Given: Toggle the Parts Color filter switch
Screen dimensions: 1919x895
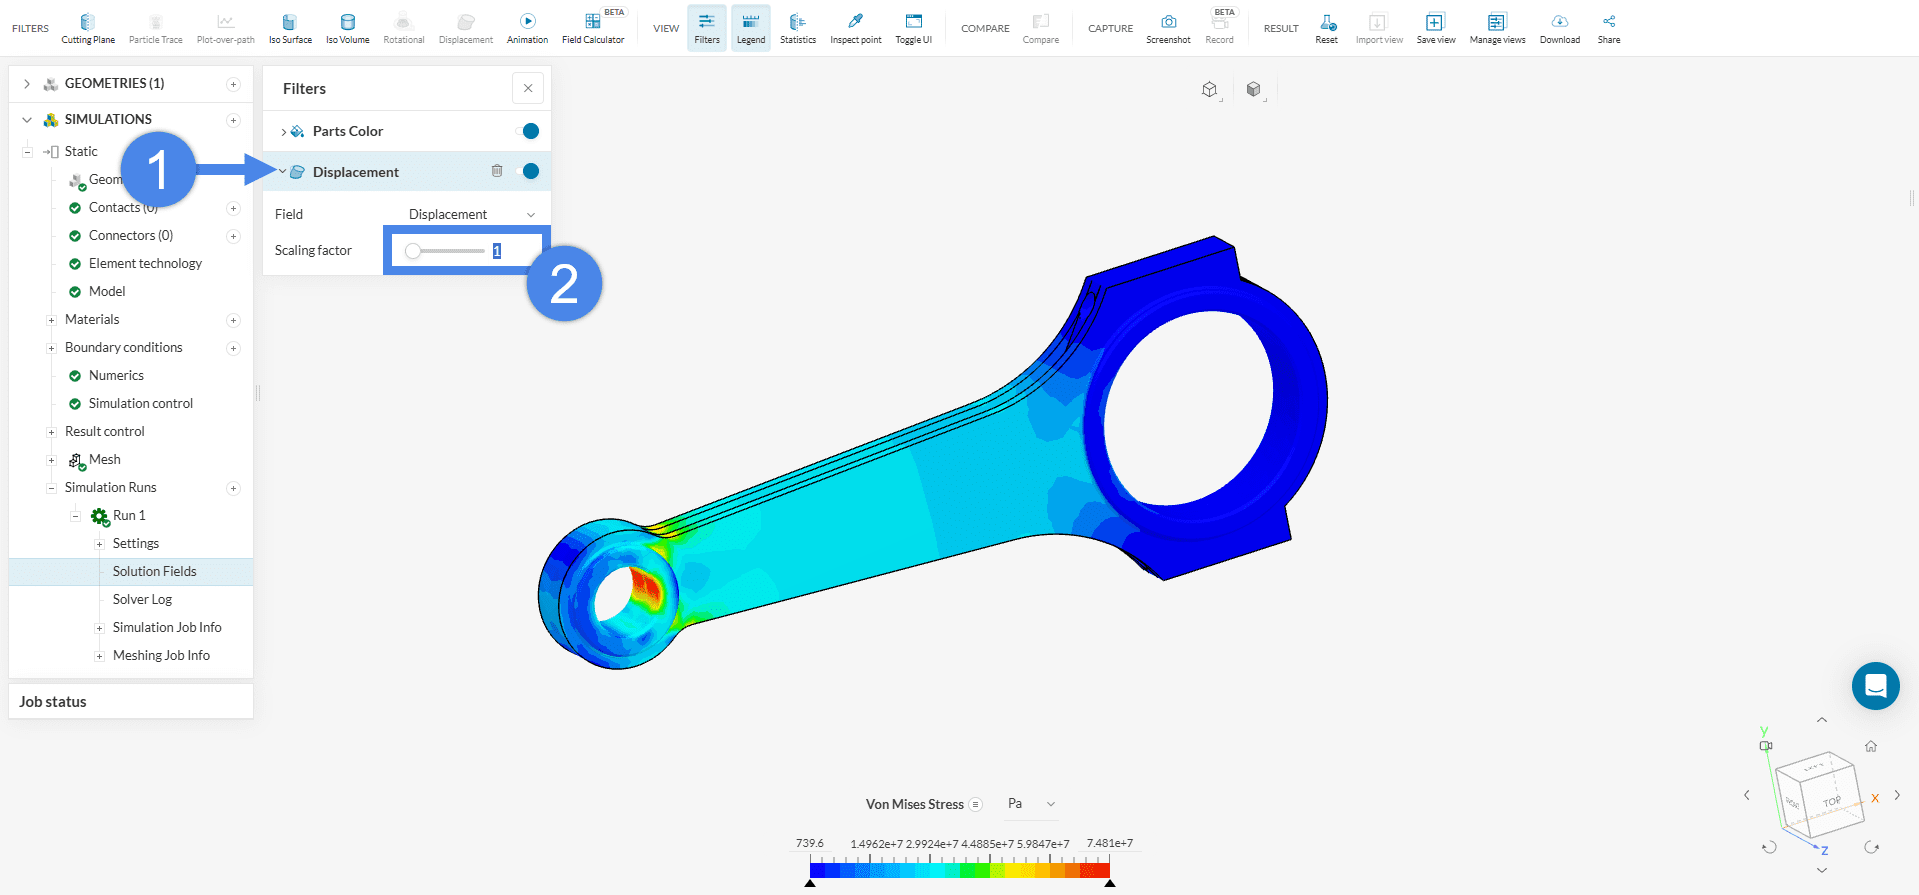Looking at the screenshot, I should coord(529,131).
